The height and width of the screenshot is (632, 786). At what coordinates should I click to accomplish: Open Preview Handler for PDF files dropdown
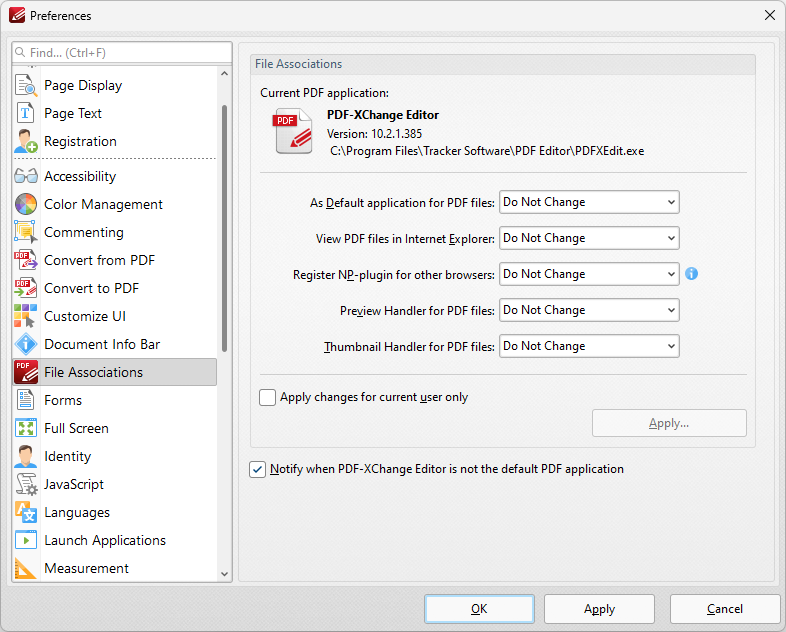tap(589, 310)
